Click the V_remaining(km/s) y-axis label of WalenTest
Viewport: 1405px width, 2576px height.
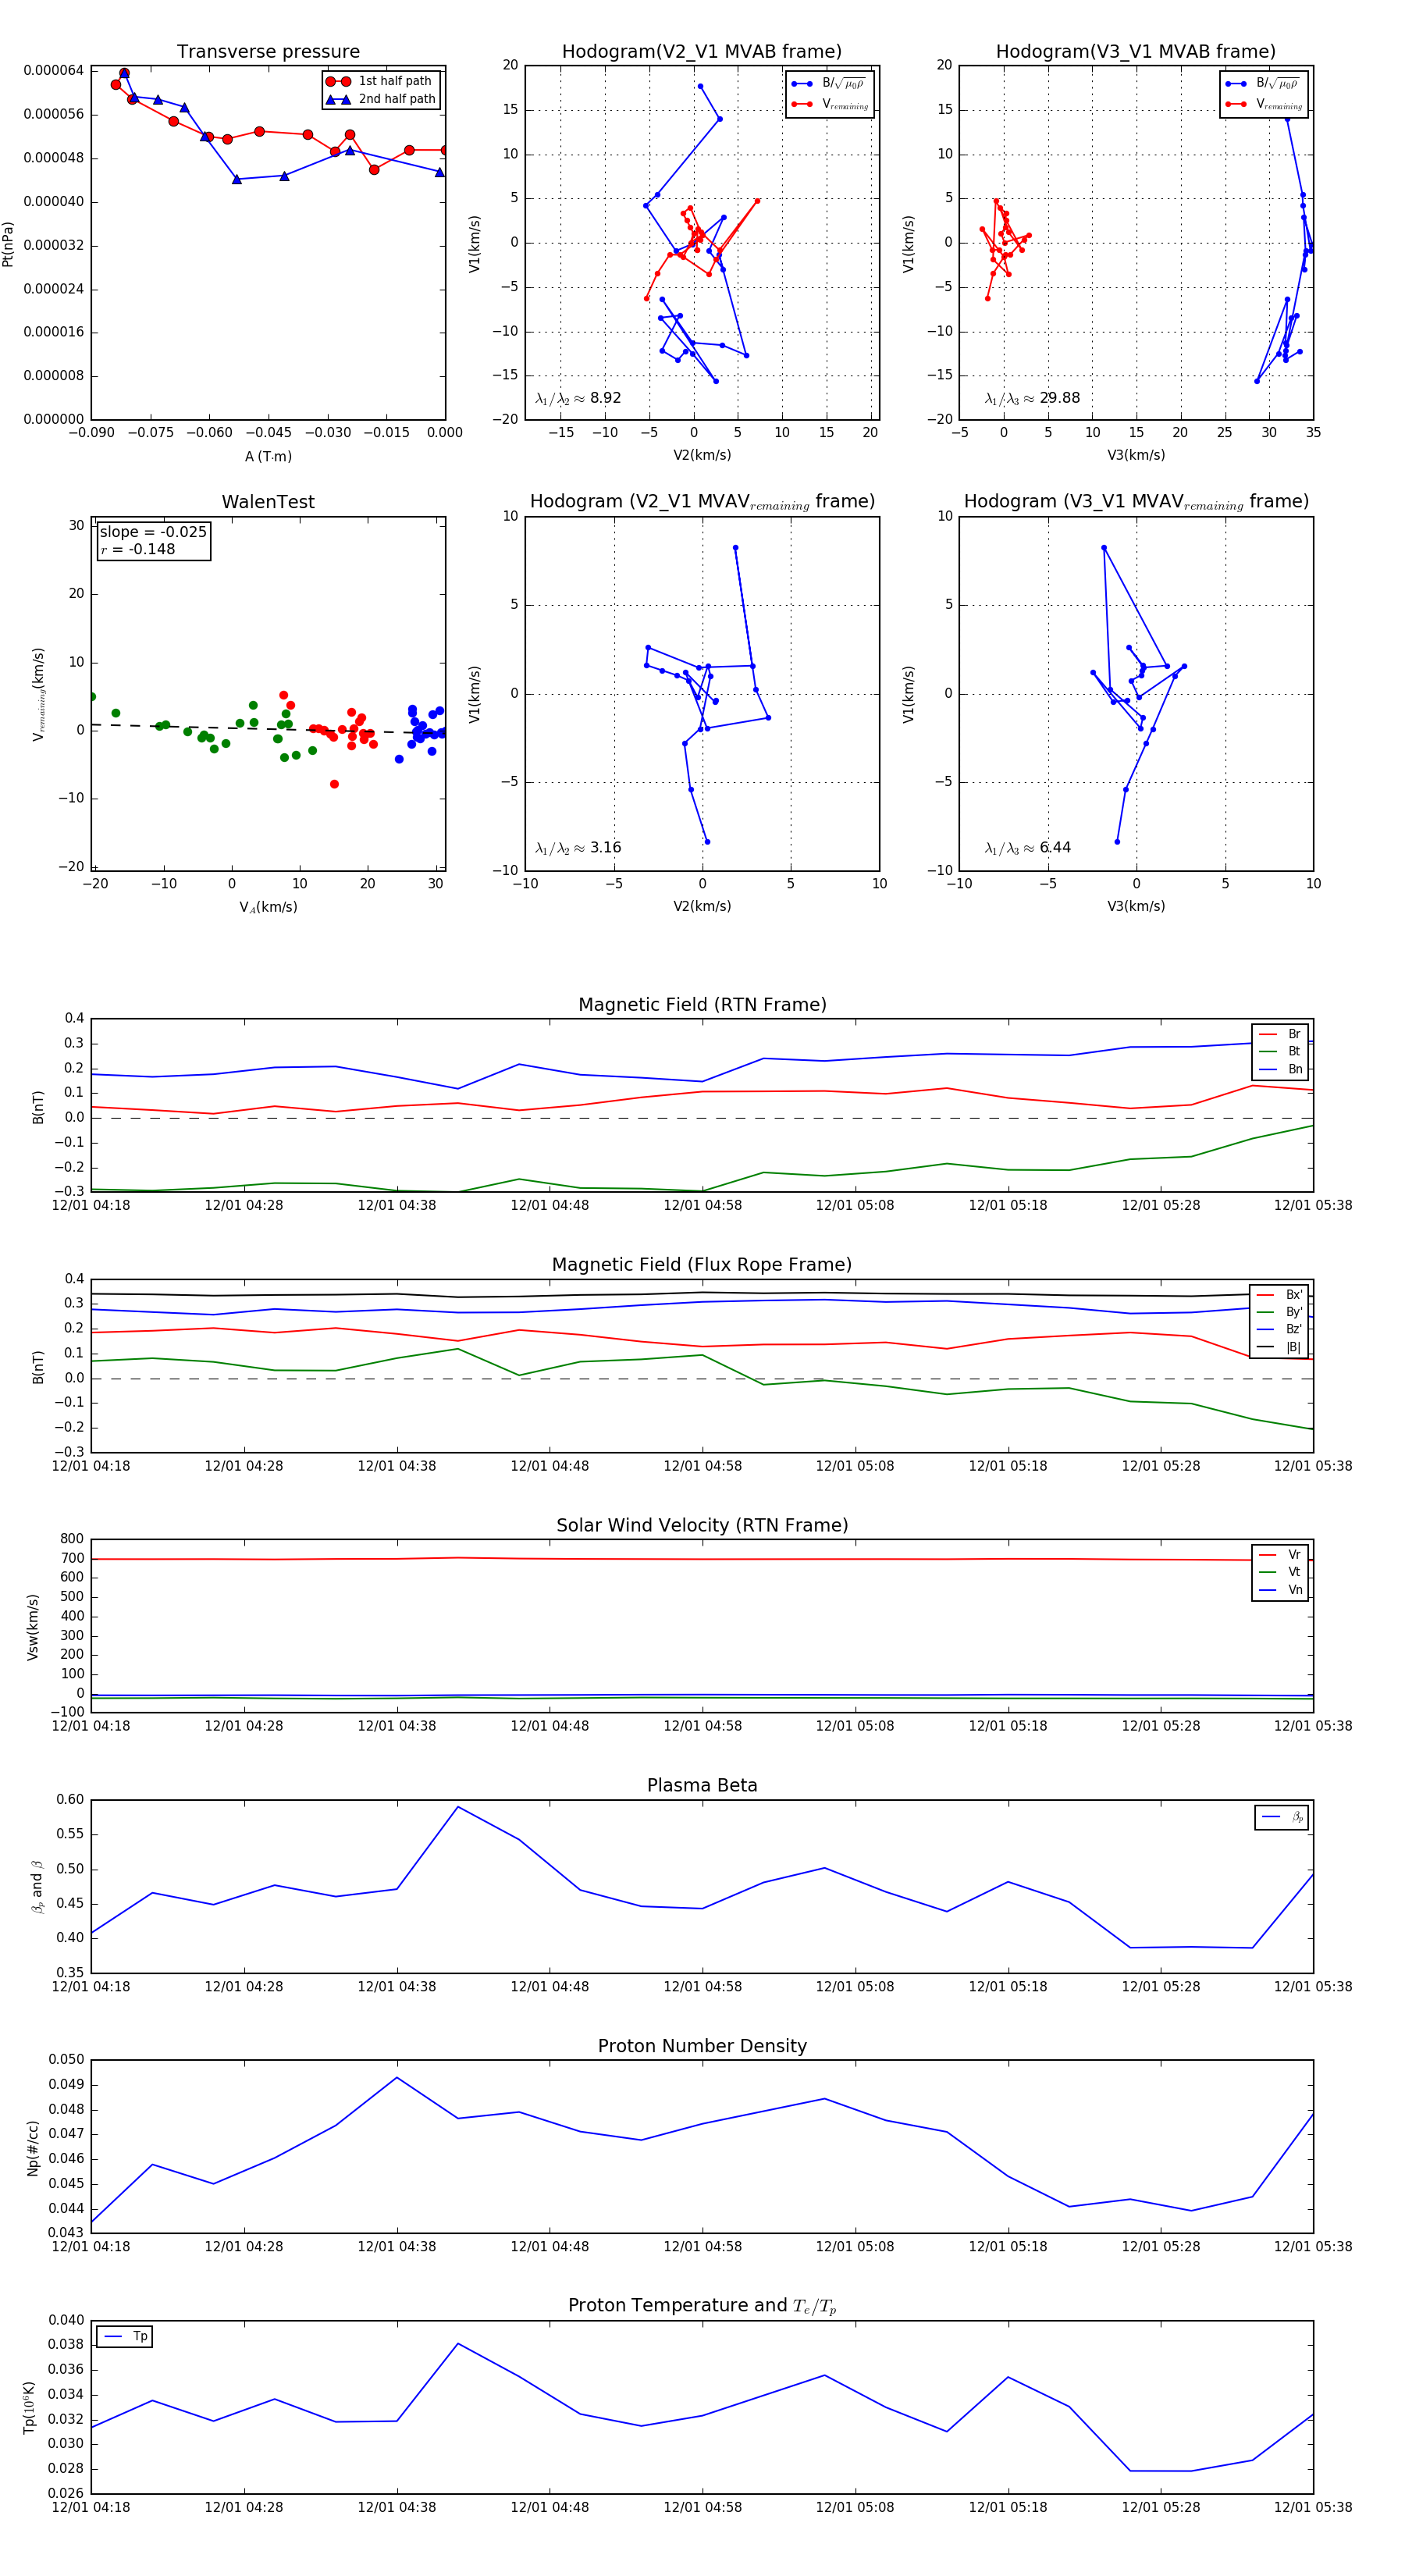pyautogui.click(x=39, y=694)
